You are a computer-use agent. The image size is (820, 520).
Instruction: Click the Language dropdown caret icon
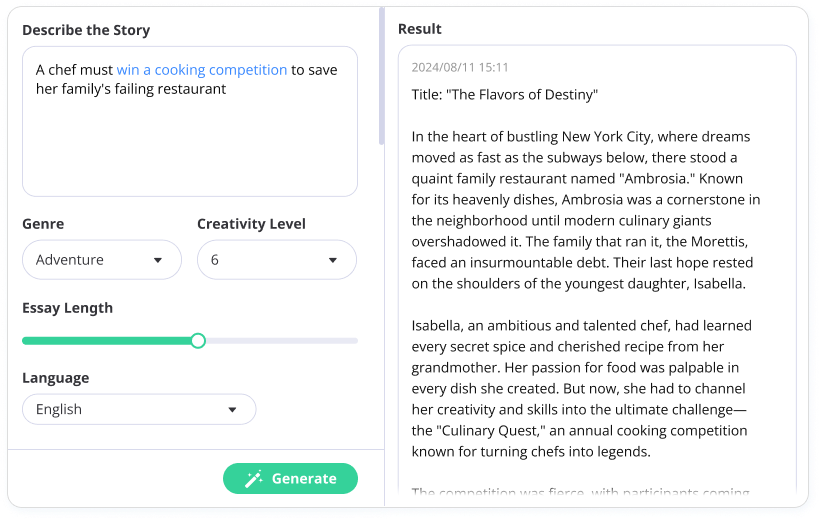(232, 409)
